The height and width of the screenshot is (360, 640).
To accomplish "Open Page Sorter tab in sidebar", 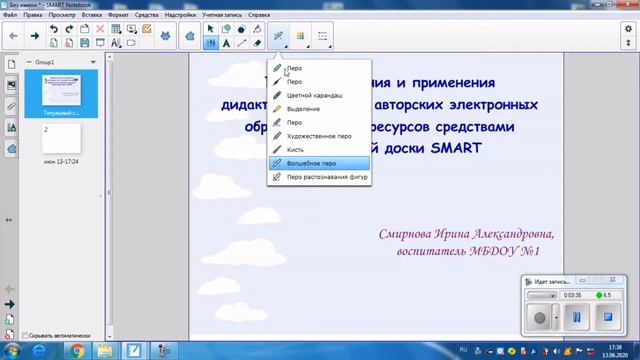I will 11,64.
